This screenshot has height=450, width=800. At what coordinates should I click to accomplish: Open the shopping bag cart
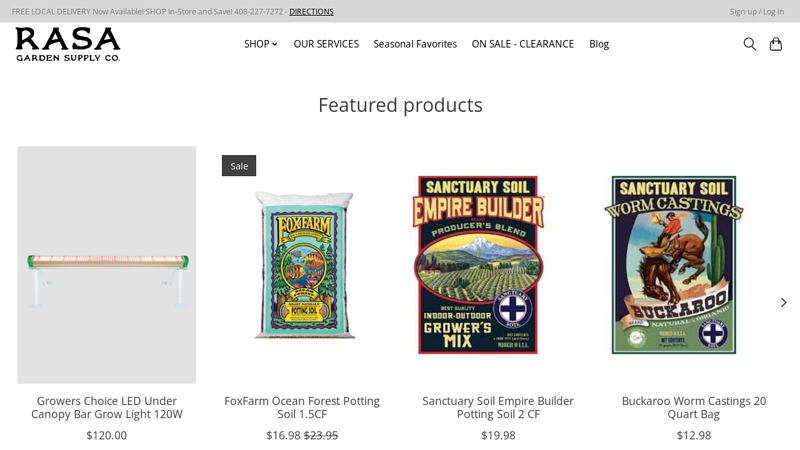[776, 44]
